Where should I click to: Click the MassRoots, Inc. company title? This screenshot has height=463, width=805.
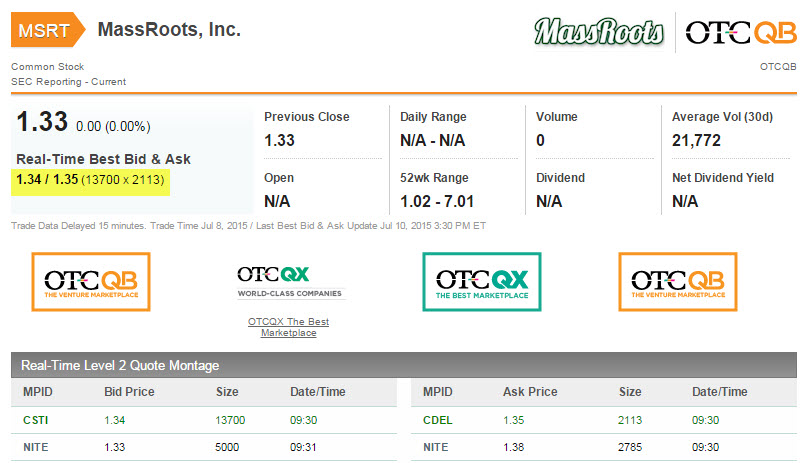coord(169,30)
